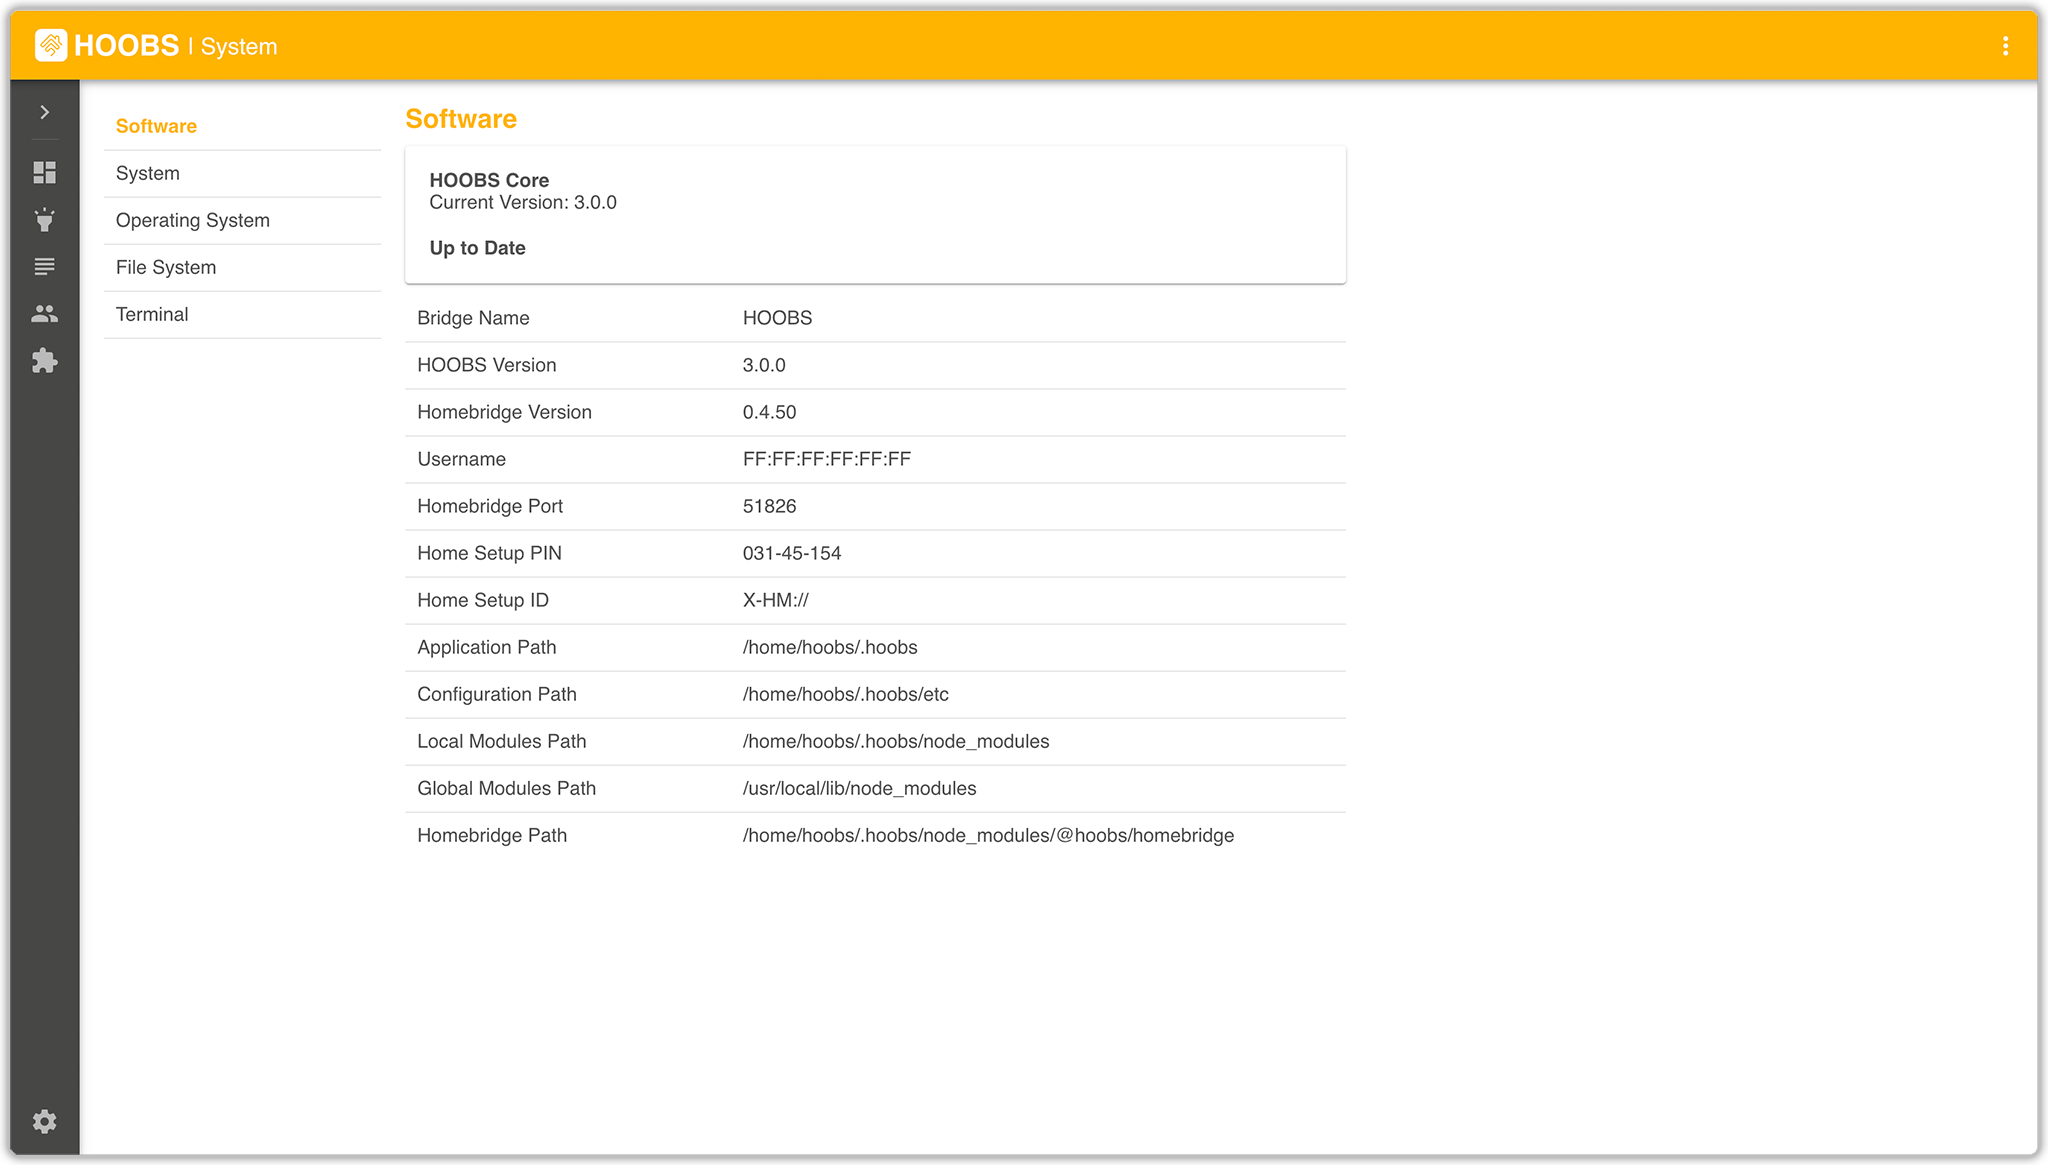Click the HOOBS logo icon in the header
Viewport: 2048px width, 1165px height.
tap(51, 46)
